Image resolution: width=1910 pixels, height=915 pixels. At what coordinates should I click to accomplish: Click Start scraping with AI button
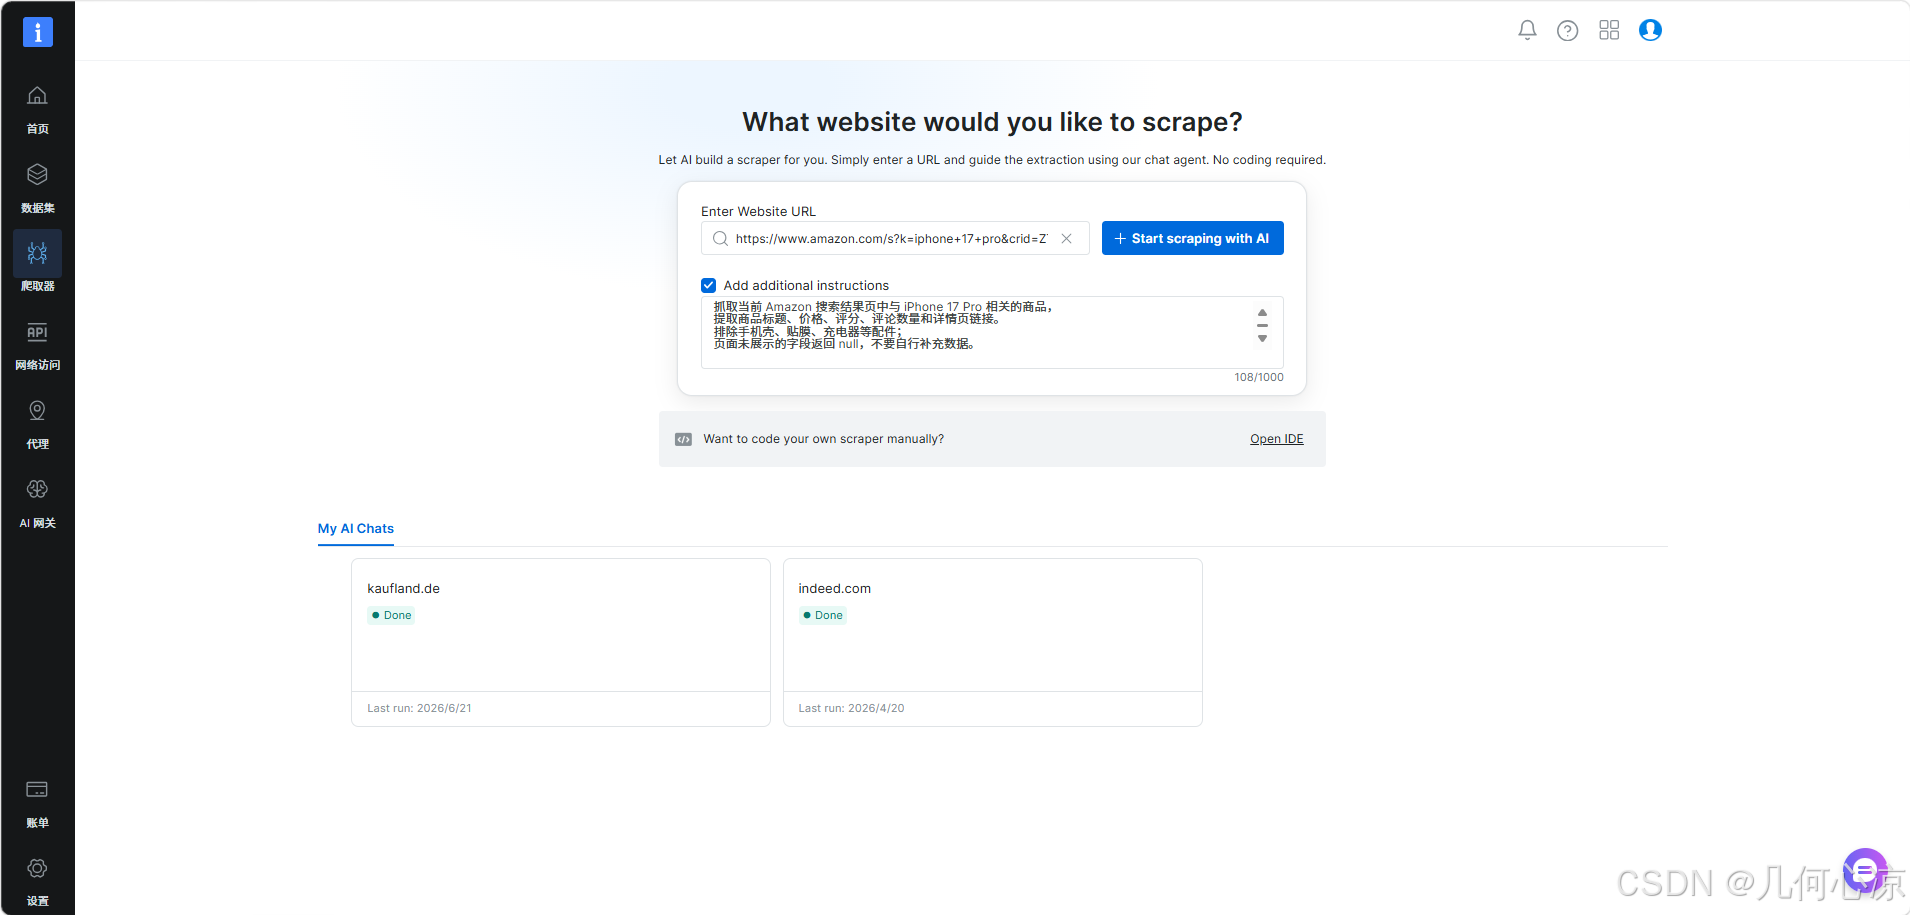1193,238
